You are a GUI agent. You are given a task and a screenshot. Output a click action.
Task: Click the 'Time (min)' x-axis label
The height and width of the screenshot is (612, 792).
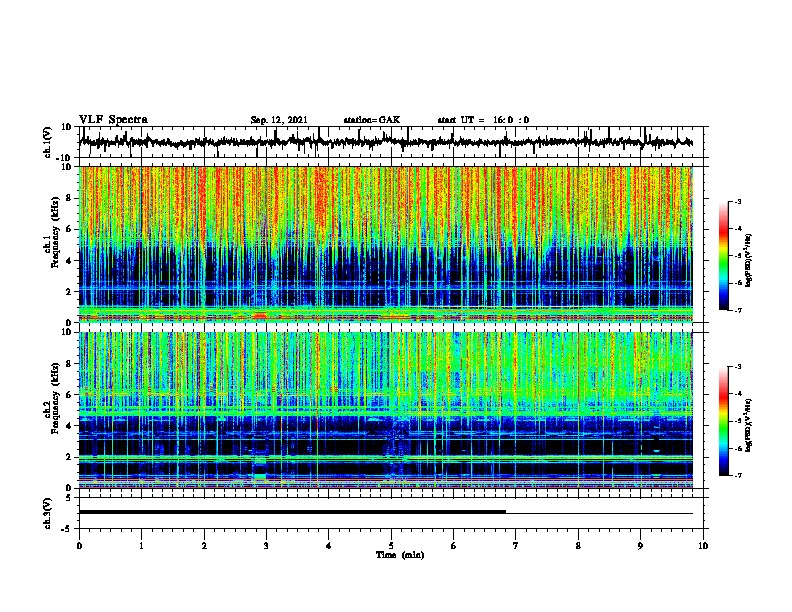click(x=400, y=555)
